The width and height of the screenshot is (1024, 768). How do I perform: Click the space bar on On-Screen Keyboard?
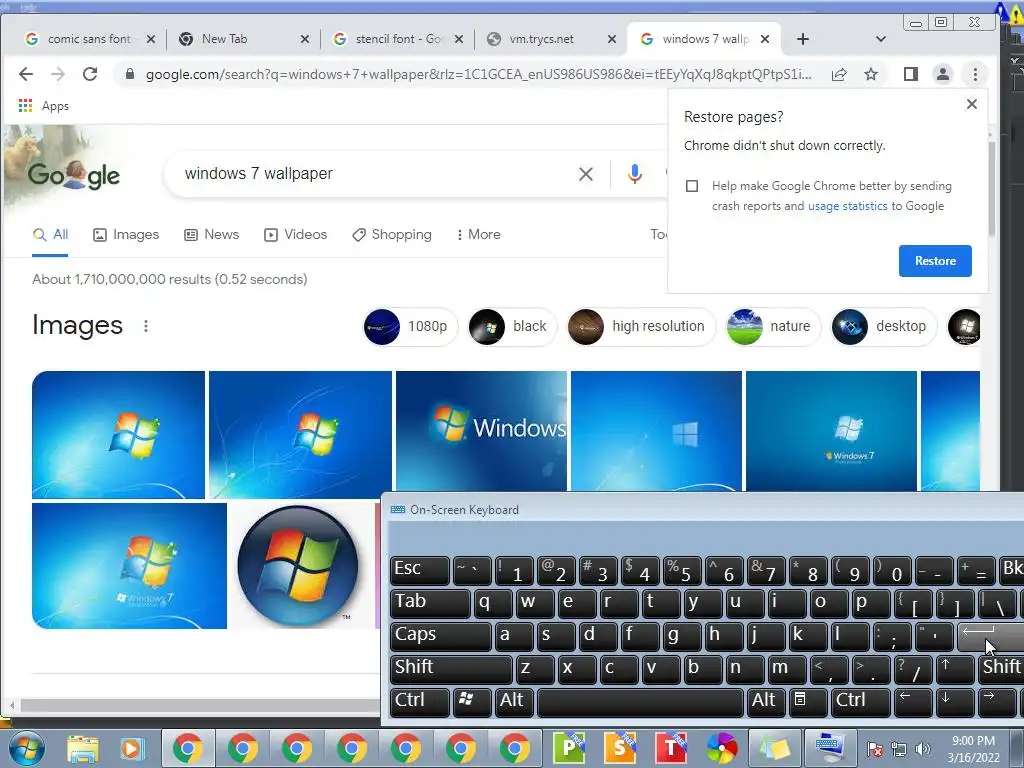point(640,702)
